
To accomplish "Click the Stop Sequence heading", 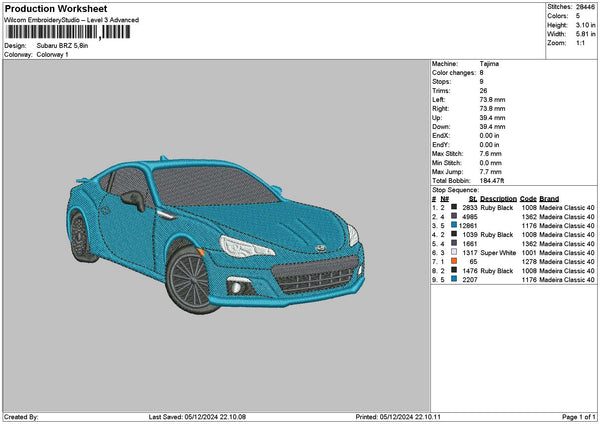I will pos(455,188).
